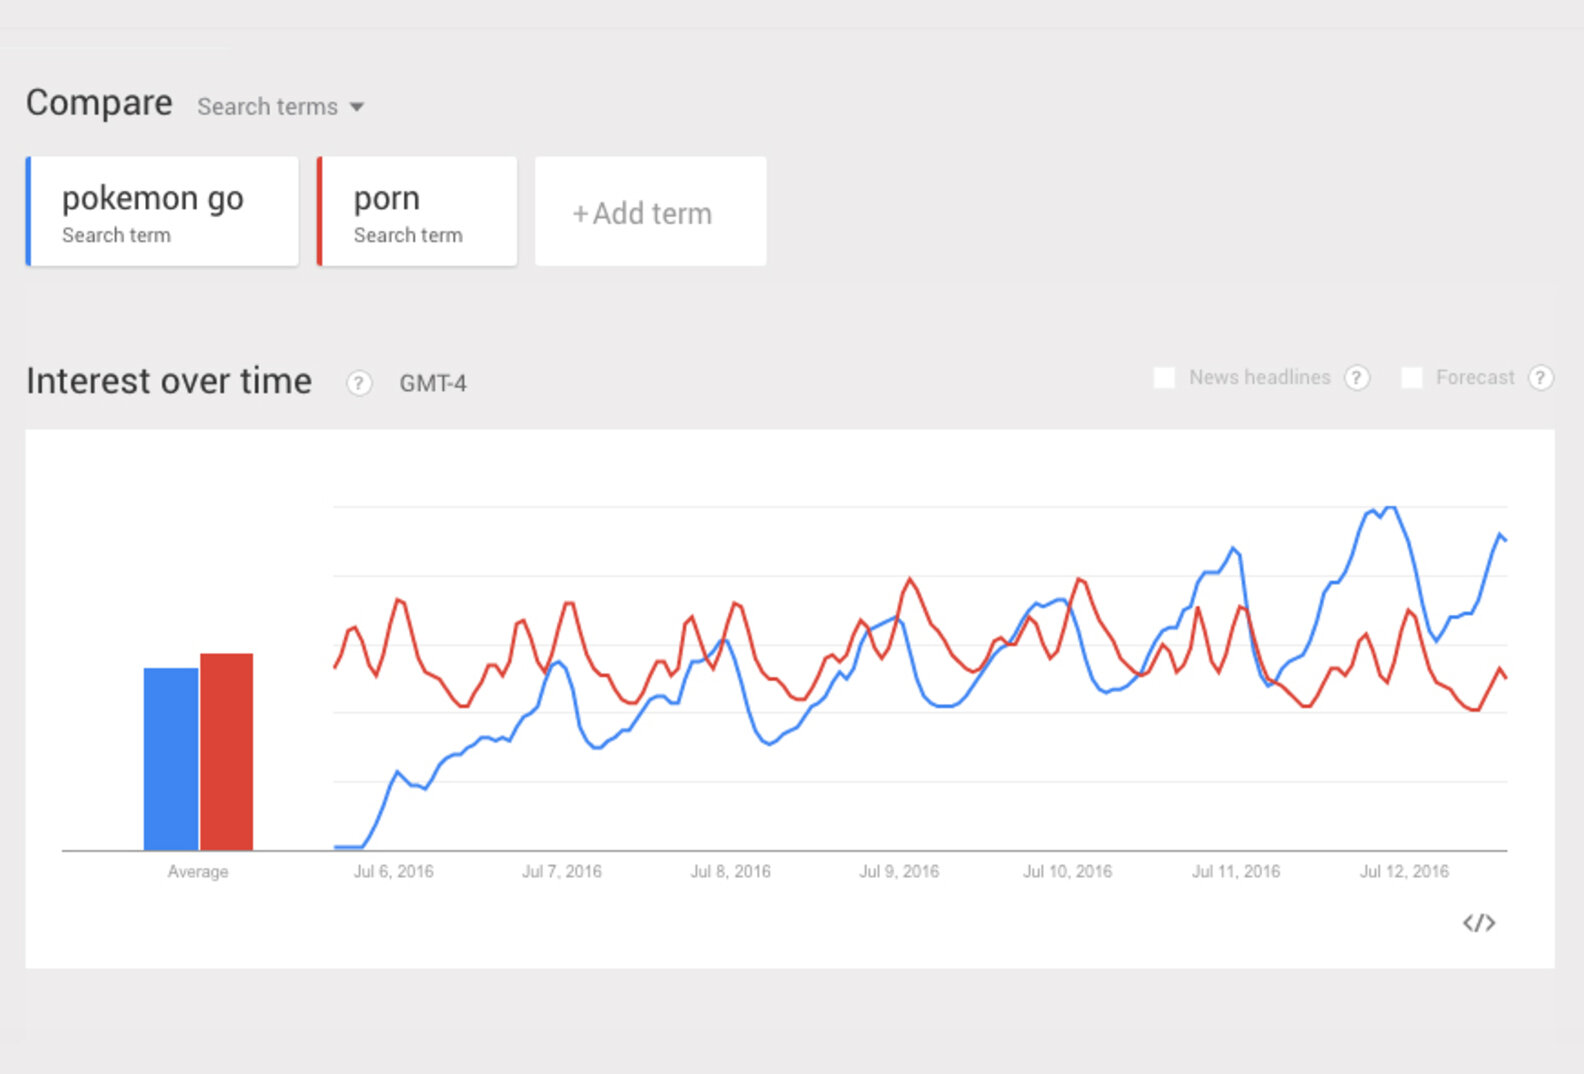Click the question mark icon next to News headlines
Screen dimensions: 1584x1074
(1358, 377)
